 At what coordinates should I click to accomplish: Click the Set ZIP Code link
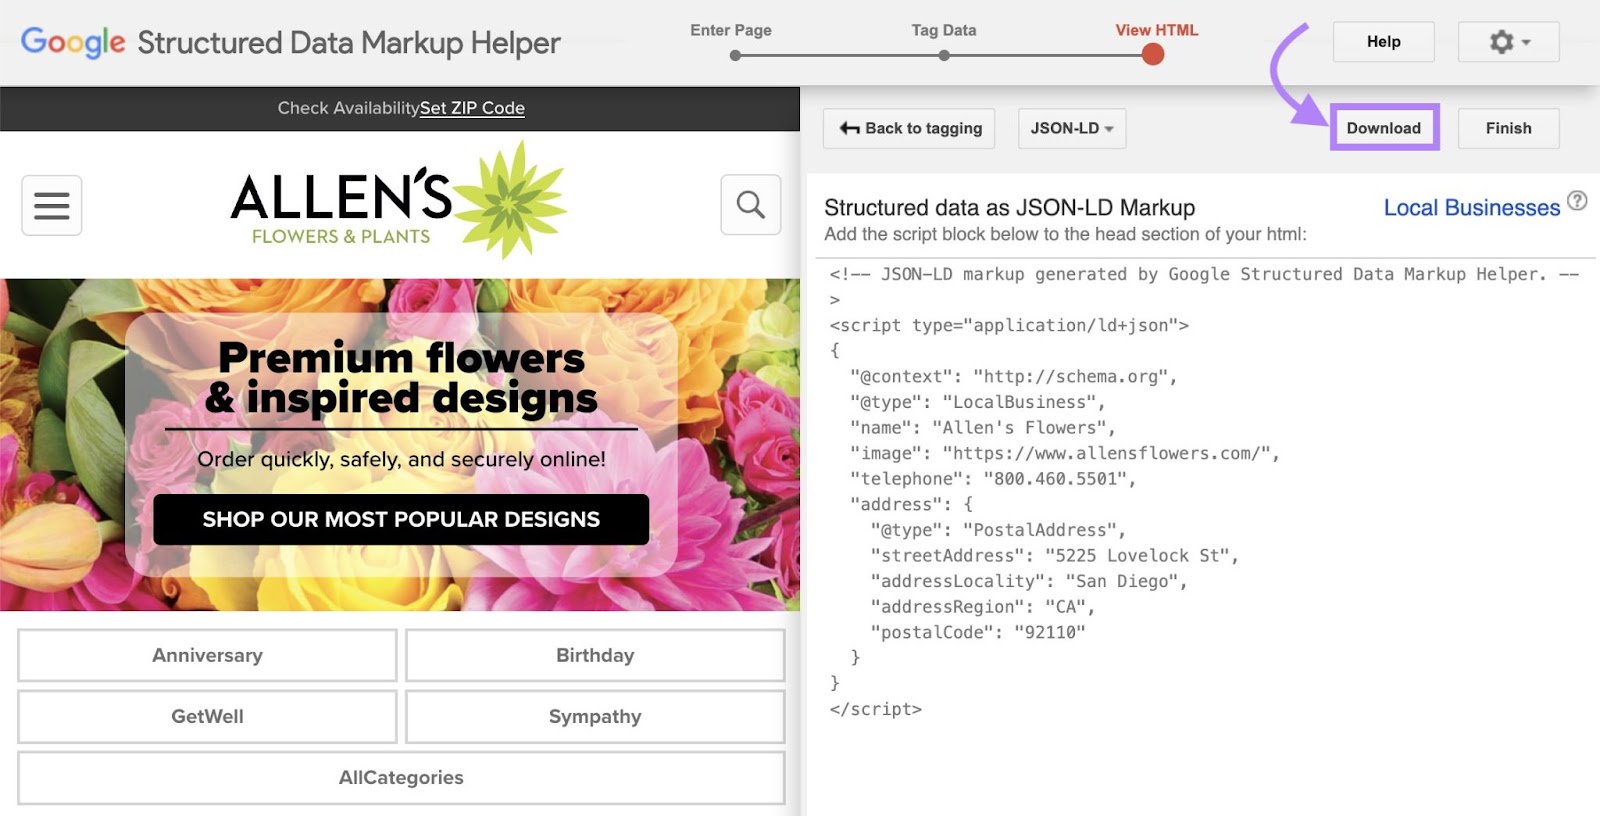pos(472,108)
